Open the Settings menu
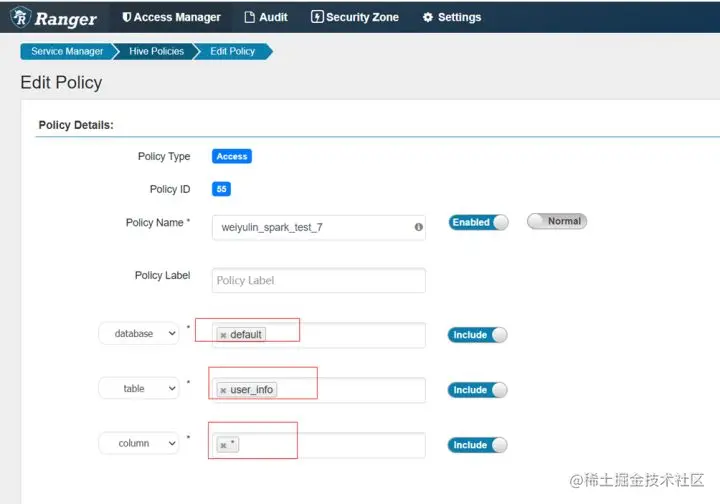Viewport: 720px width, 504px height. coord(452,17)
